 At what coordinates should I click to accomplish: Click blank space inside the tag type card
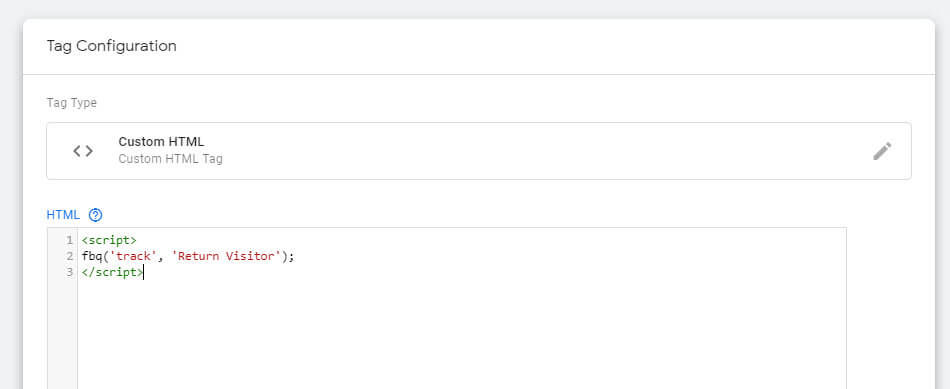pyautogui.click(x=545, y=151)
